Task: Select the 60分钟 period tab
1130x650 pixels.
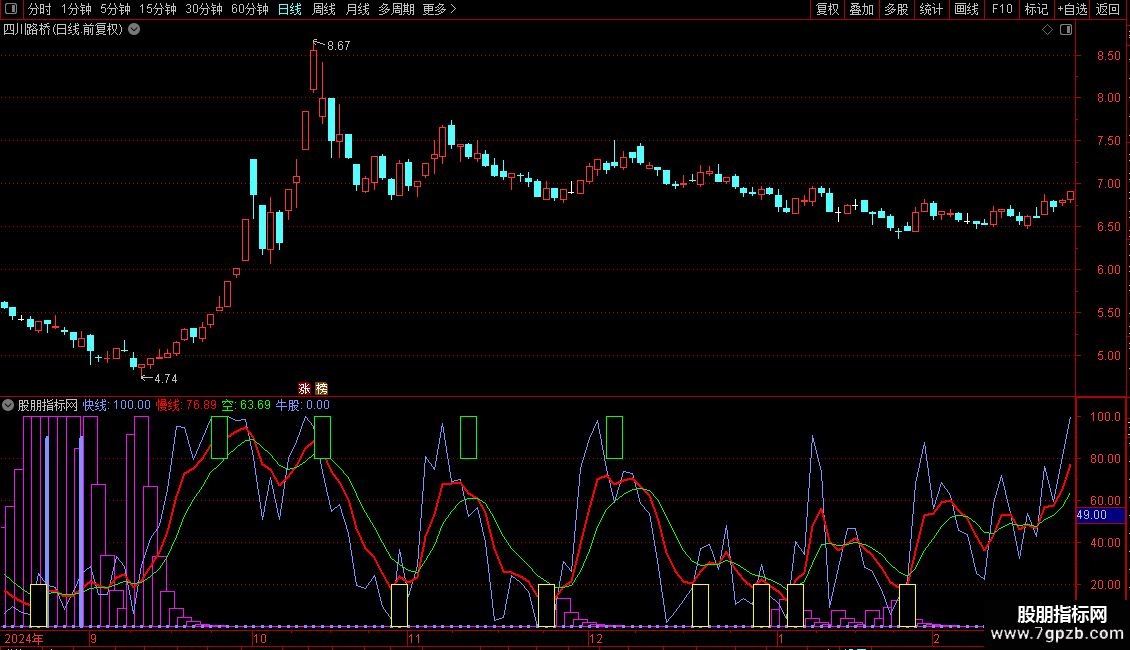Action: pos(249,10)
